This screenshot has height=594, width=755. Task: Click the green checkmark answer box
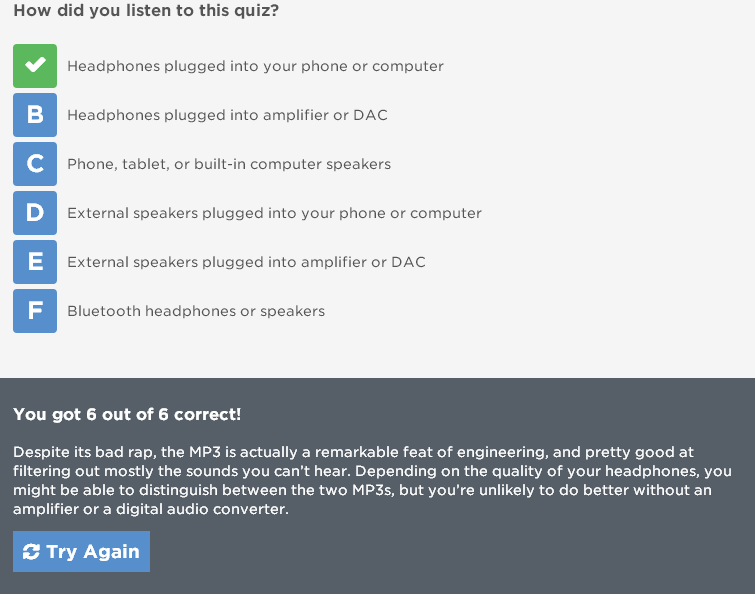[x=35, y=66]
